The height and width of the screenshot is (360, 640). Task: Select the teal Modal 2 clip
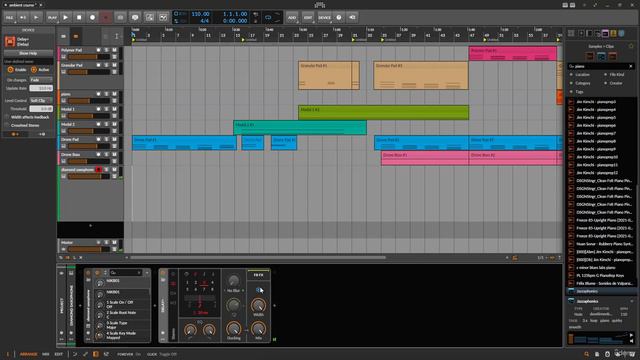pyautogui.click(x=300, y=127)
